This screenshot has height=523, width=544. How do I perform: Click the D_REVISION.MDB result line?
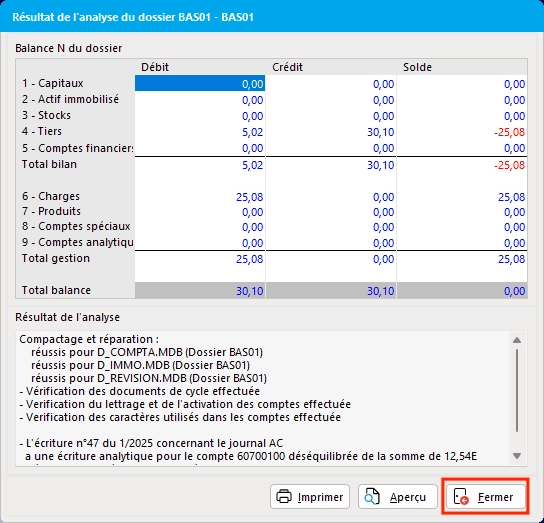[x=148, y=378]
